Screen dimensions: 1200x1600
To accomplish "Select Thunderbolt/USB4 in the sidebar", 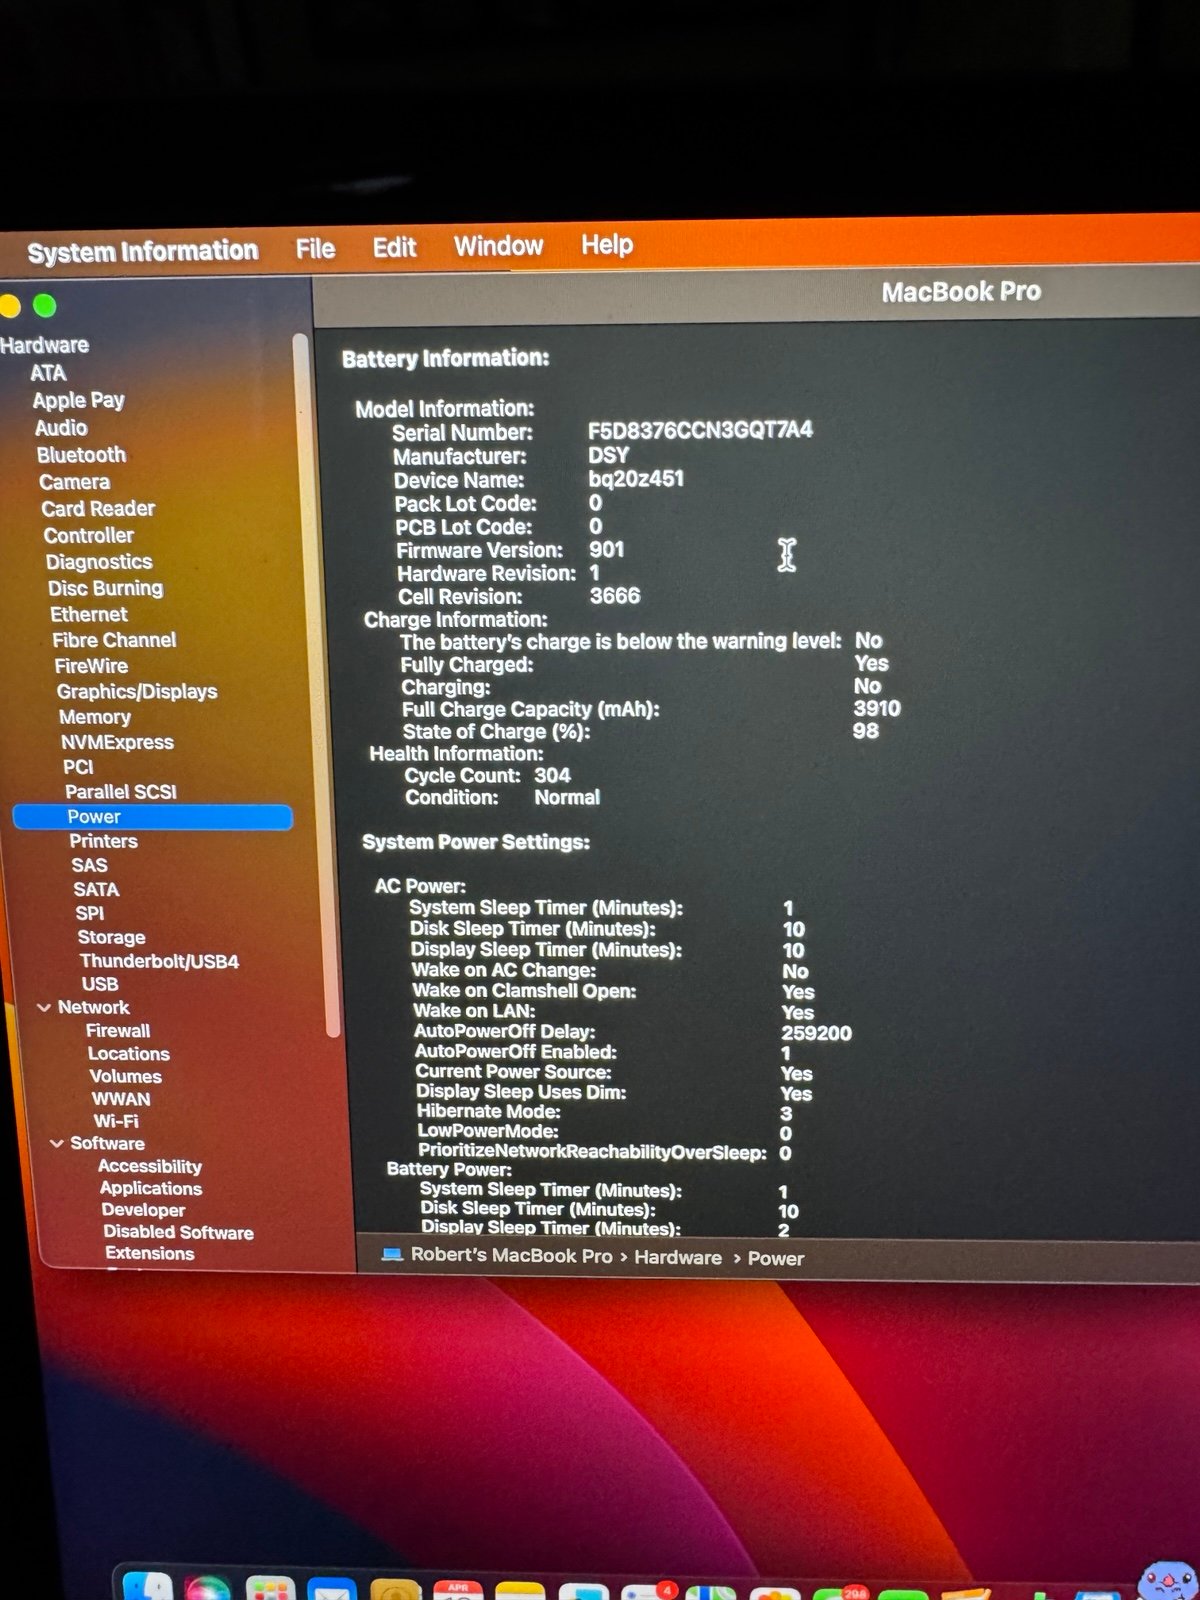I will coord(159,961).
